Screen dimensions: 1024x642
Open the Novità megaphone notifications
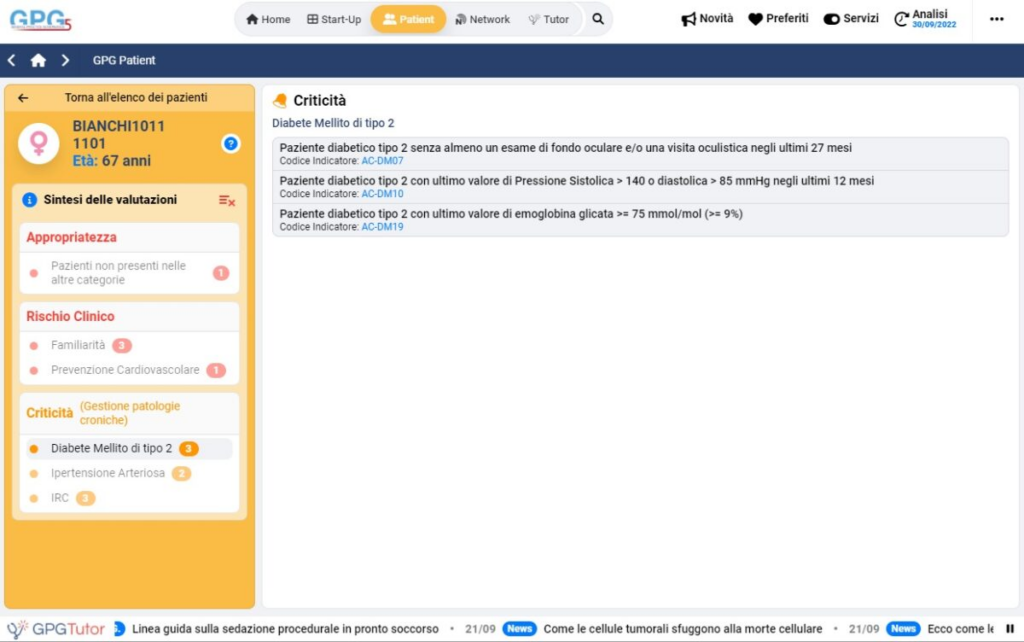coord(707,19)
